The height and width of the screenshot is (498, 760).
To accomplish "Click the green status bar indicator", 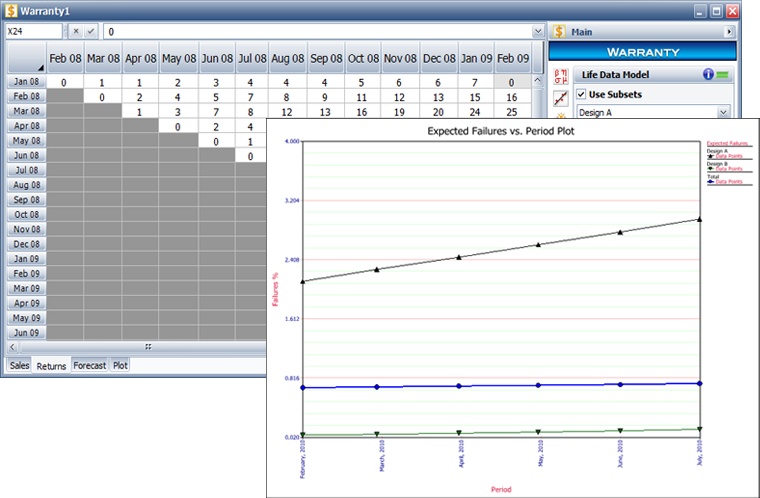I will (723, 75).
